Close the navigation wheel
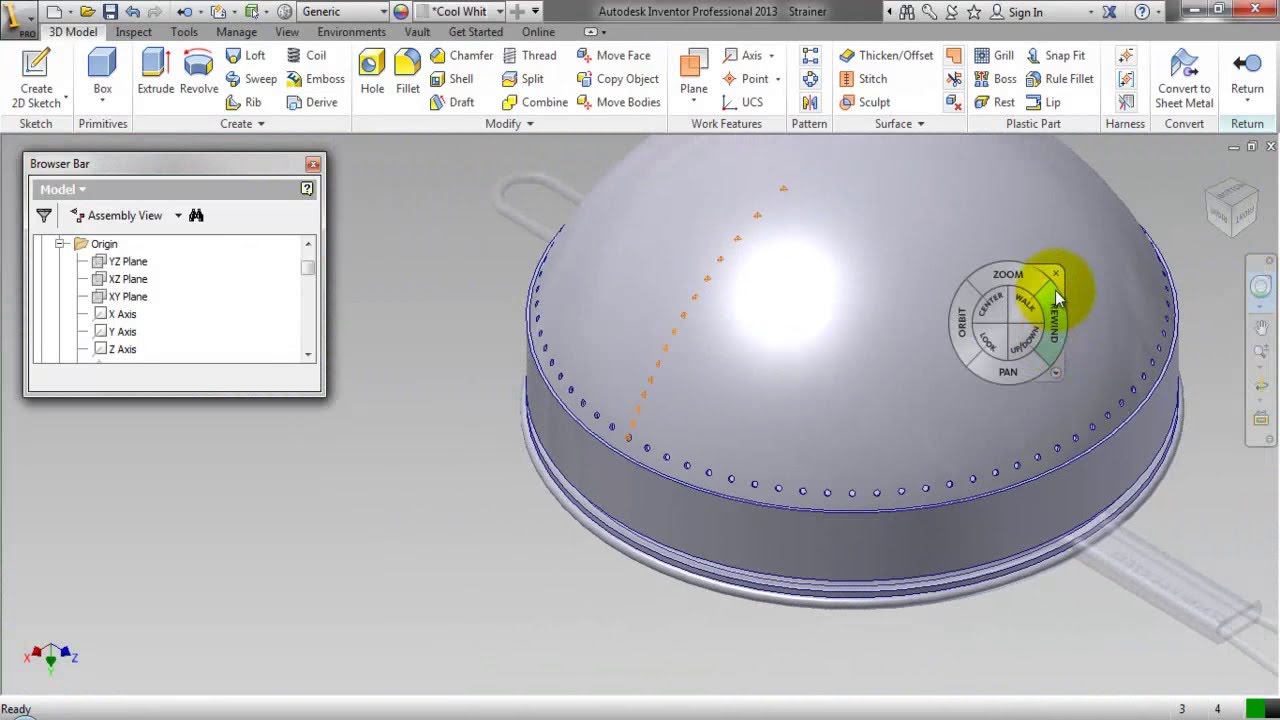1280x720 pixels. 1055,273
